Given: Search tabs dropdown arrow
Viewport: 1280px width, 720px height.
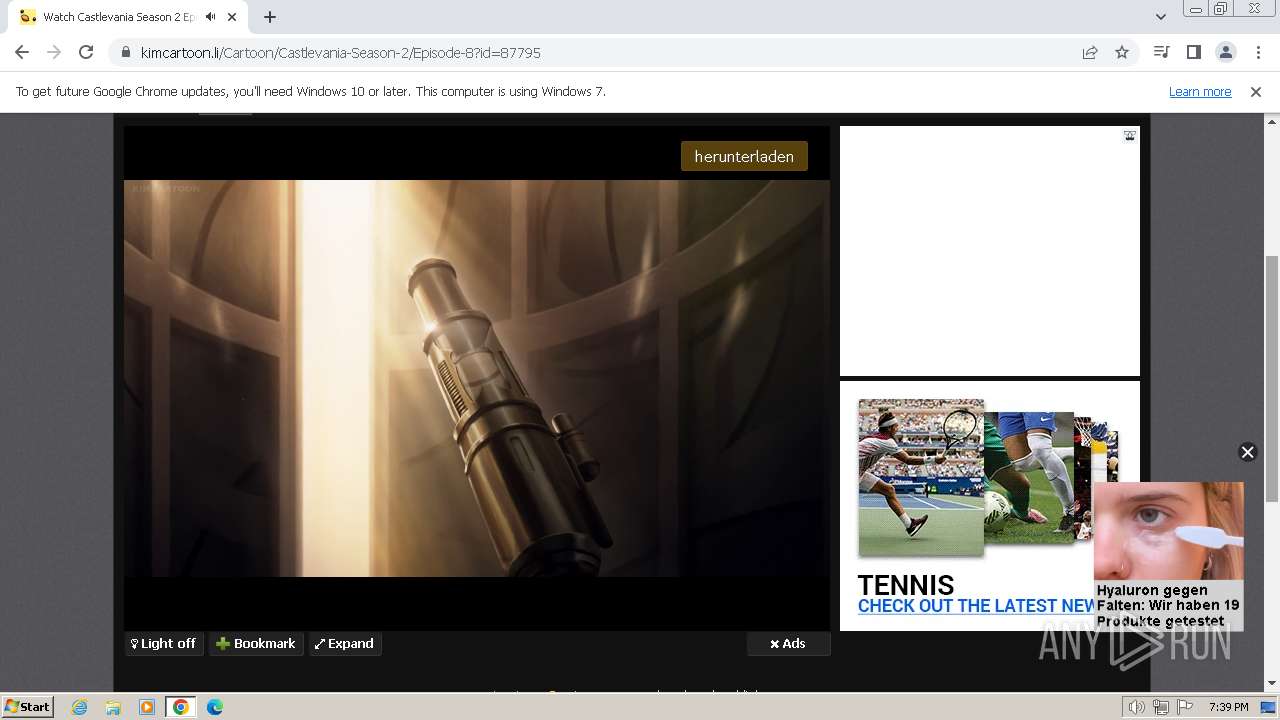Looking at the screenshot, I should click(1160, 17).
